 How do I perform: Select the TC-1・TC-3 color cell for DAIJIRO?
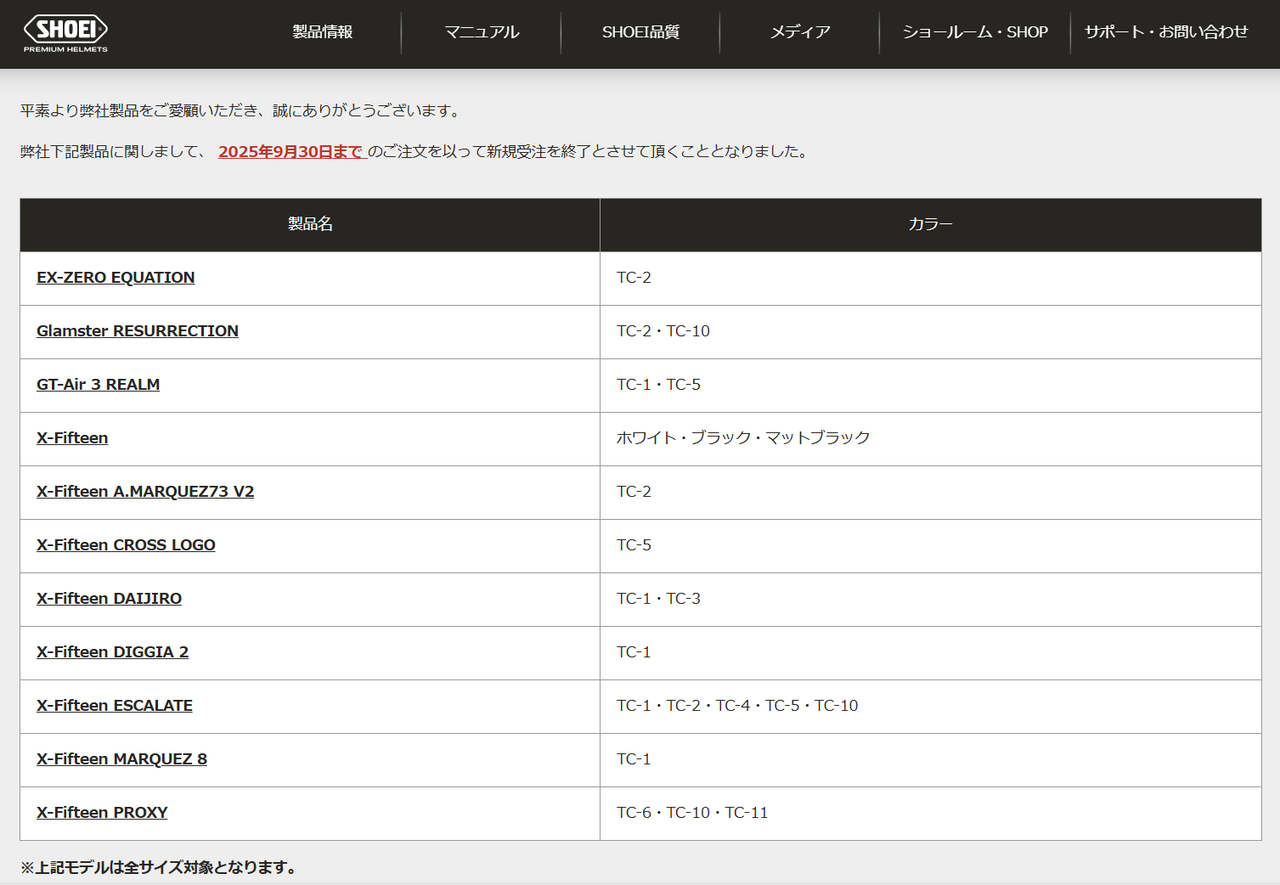(931, 600)
